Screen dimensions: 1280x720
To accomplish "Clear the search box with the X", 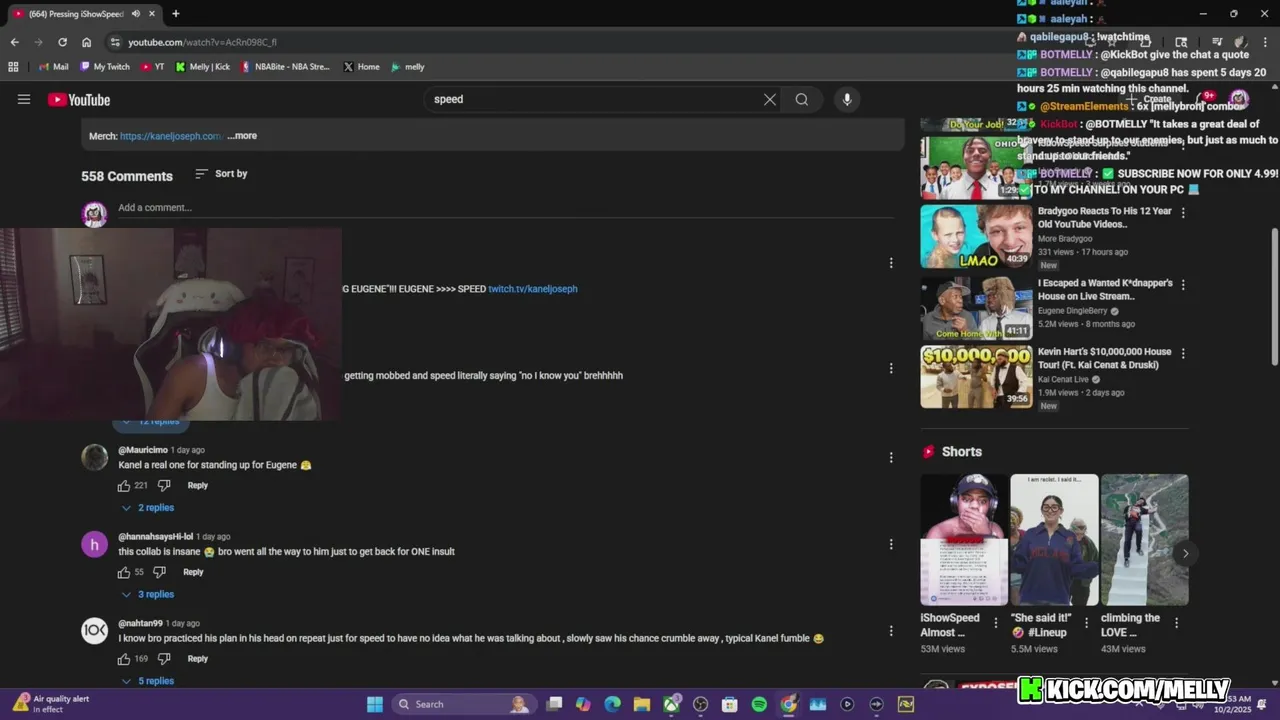I will (770, 99).
